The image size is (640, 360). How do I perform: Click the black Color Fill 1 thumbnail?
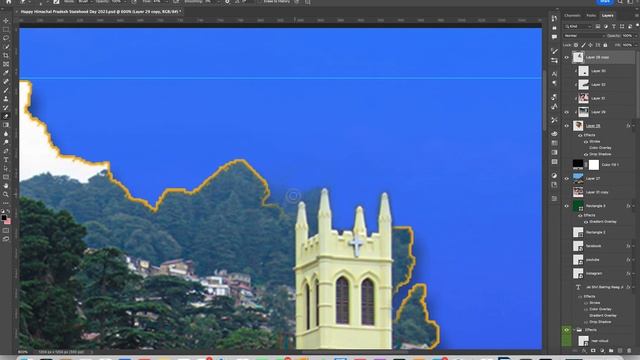click(x=578, y=164)
